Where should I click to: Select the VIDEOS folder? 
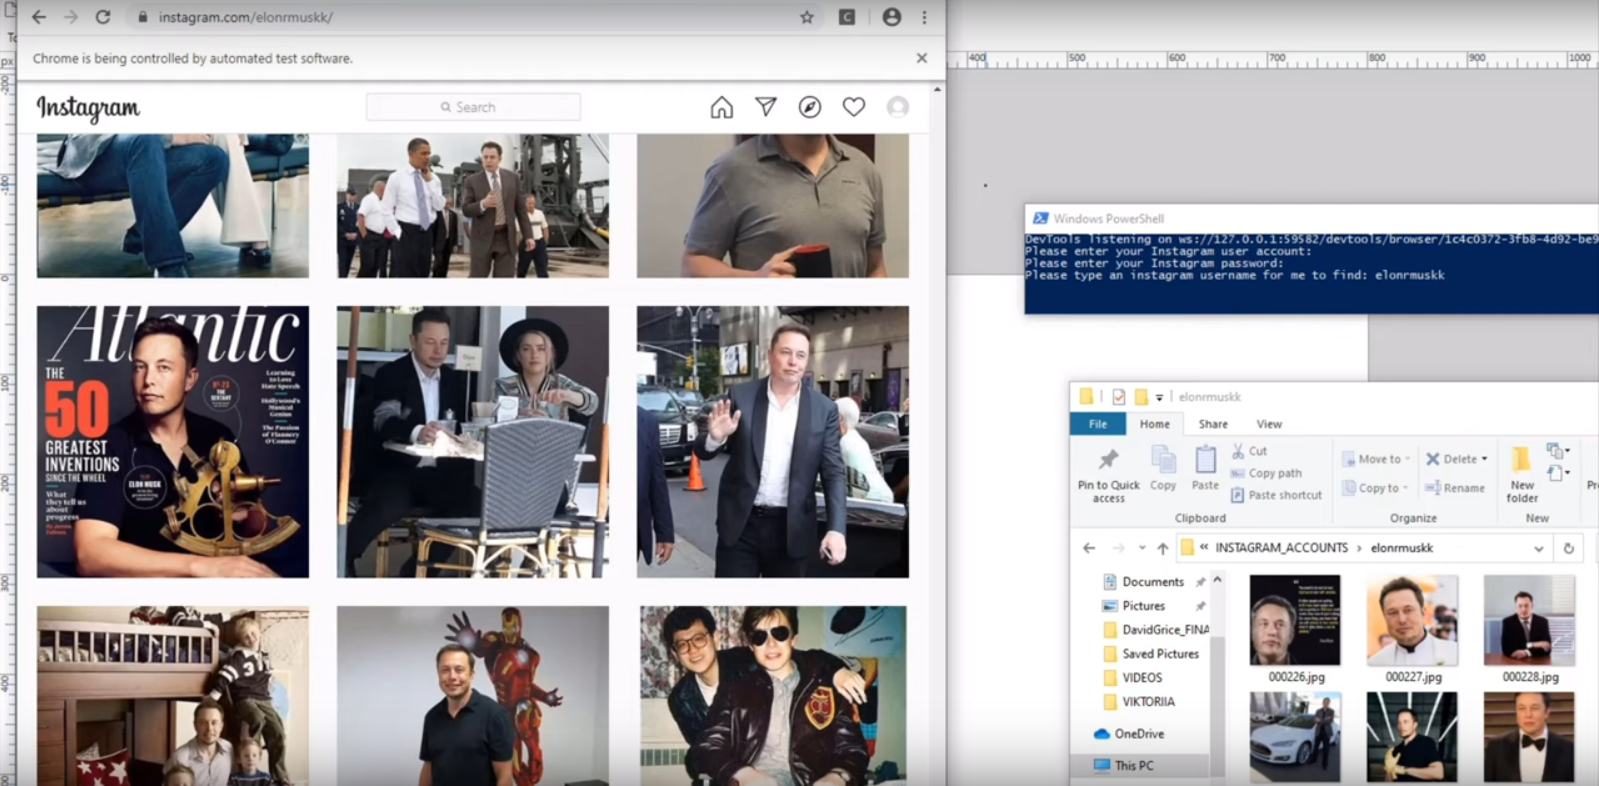1133,678
